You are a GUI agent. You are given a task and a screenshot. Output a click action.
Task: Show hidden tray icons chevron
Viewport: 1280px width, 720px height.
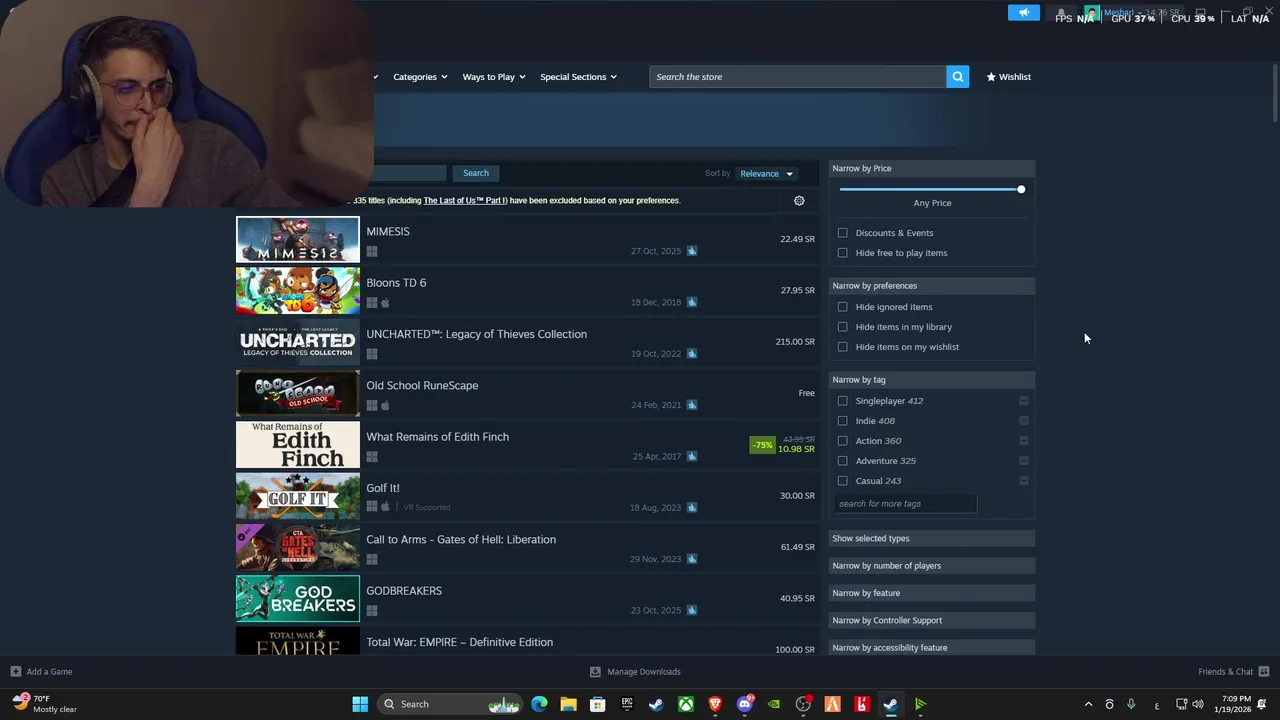(1088, 705)
